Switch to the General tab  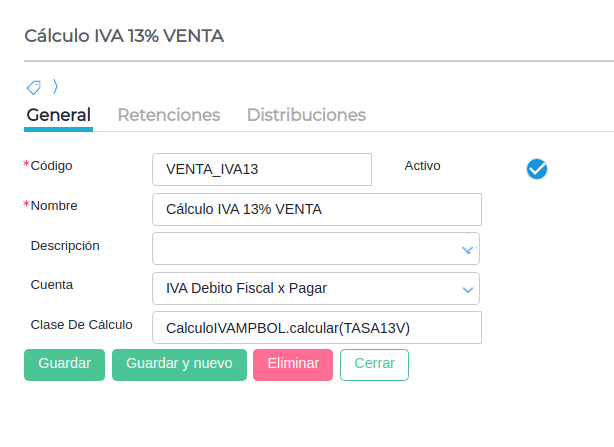coord(58,115)
